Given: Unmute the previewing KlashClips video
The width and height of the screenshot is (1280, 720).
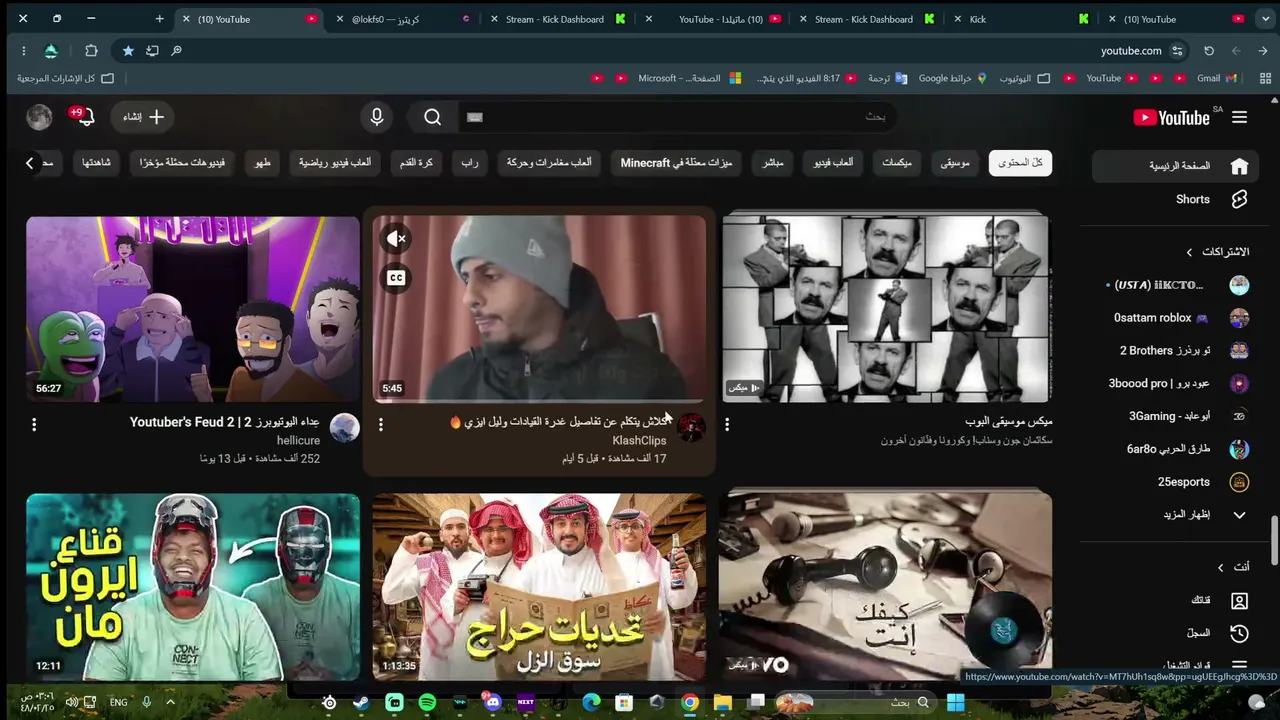Looking at the screenshot, I should point(397,238).
